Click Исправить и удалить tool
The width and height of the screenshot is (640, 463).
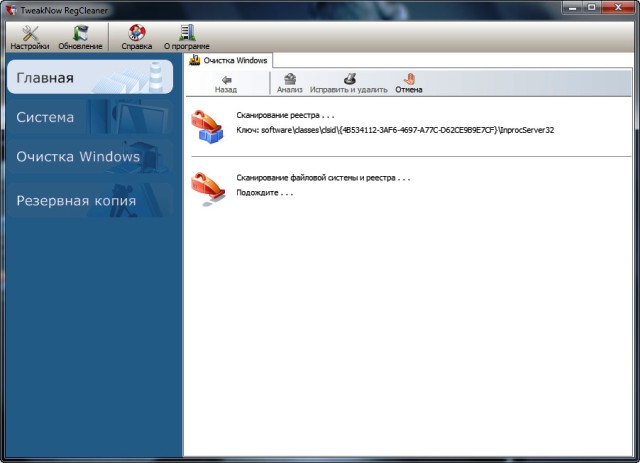pos(349,84)
